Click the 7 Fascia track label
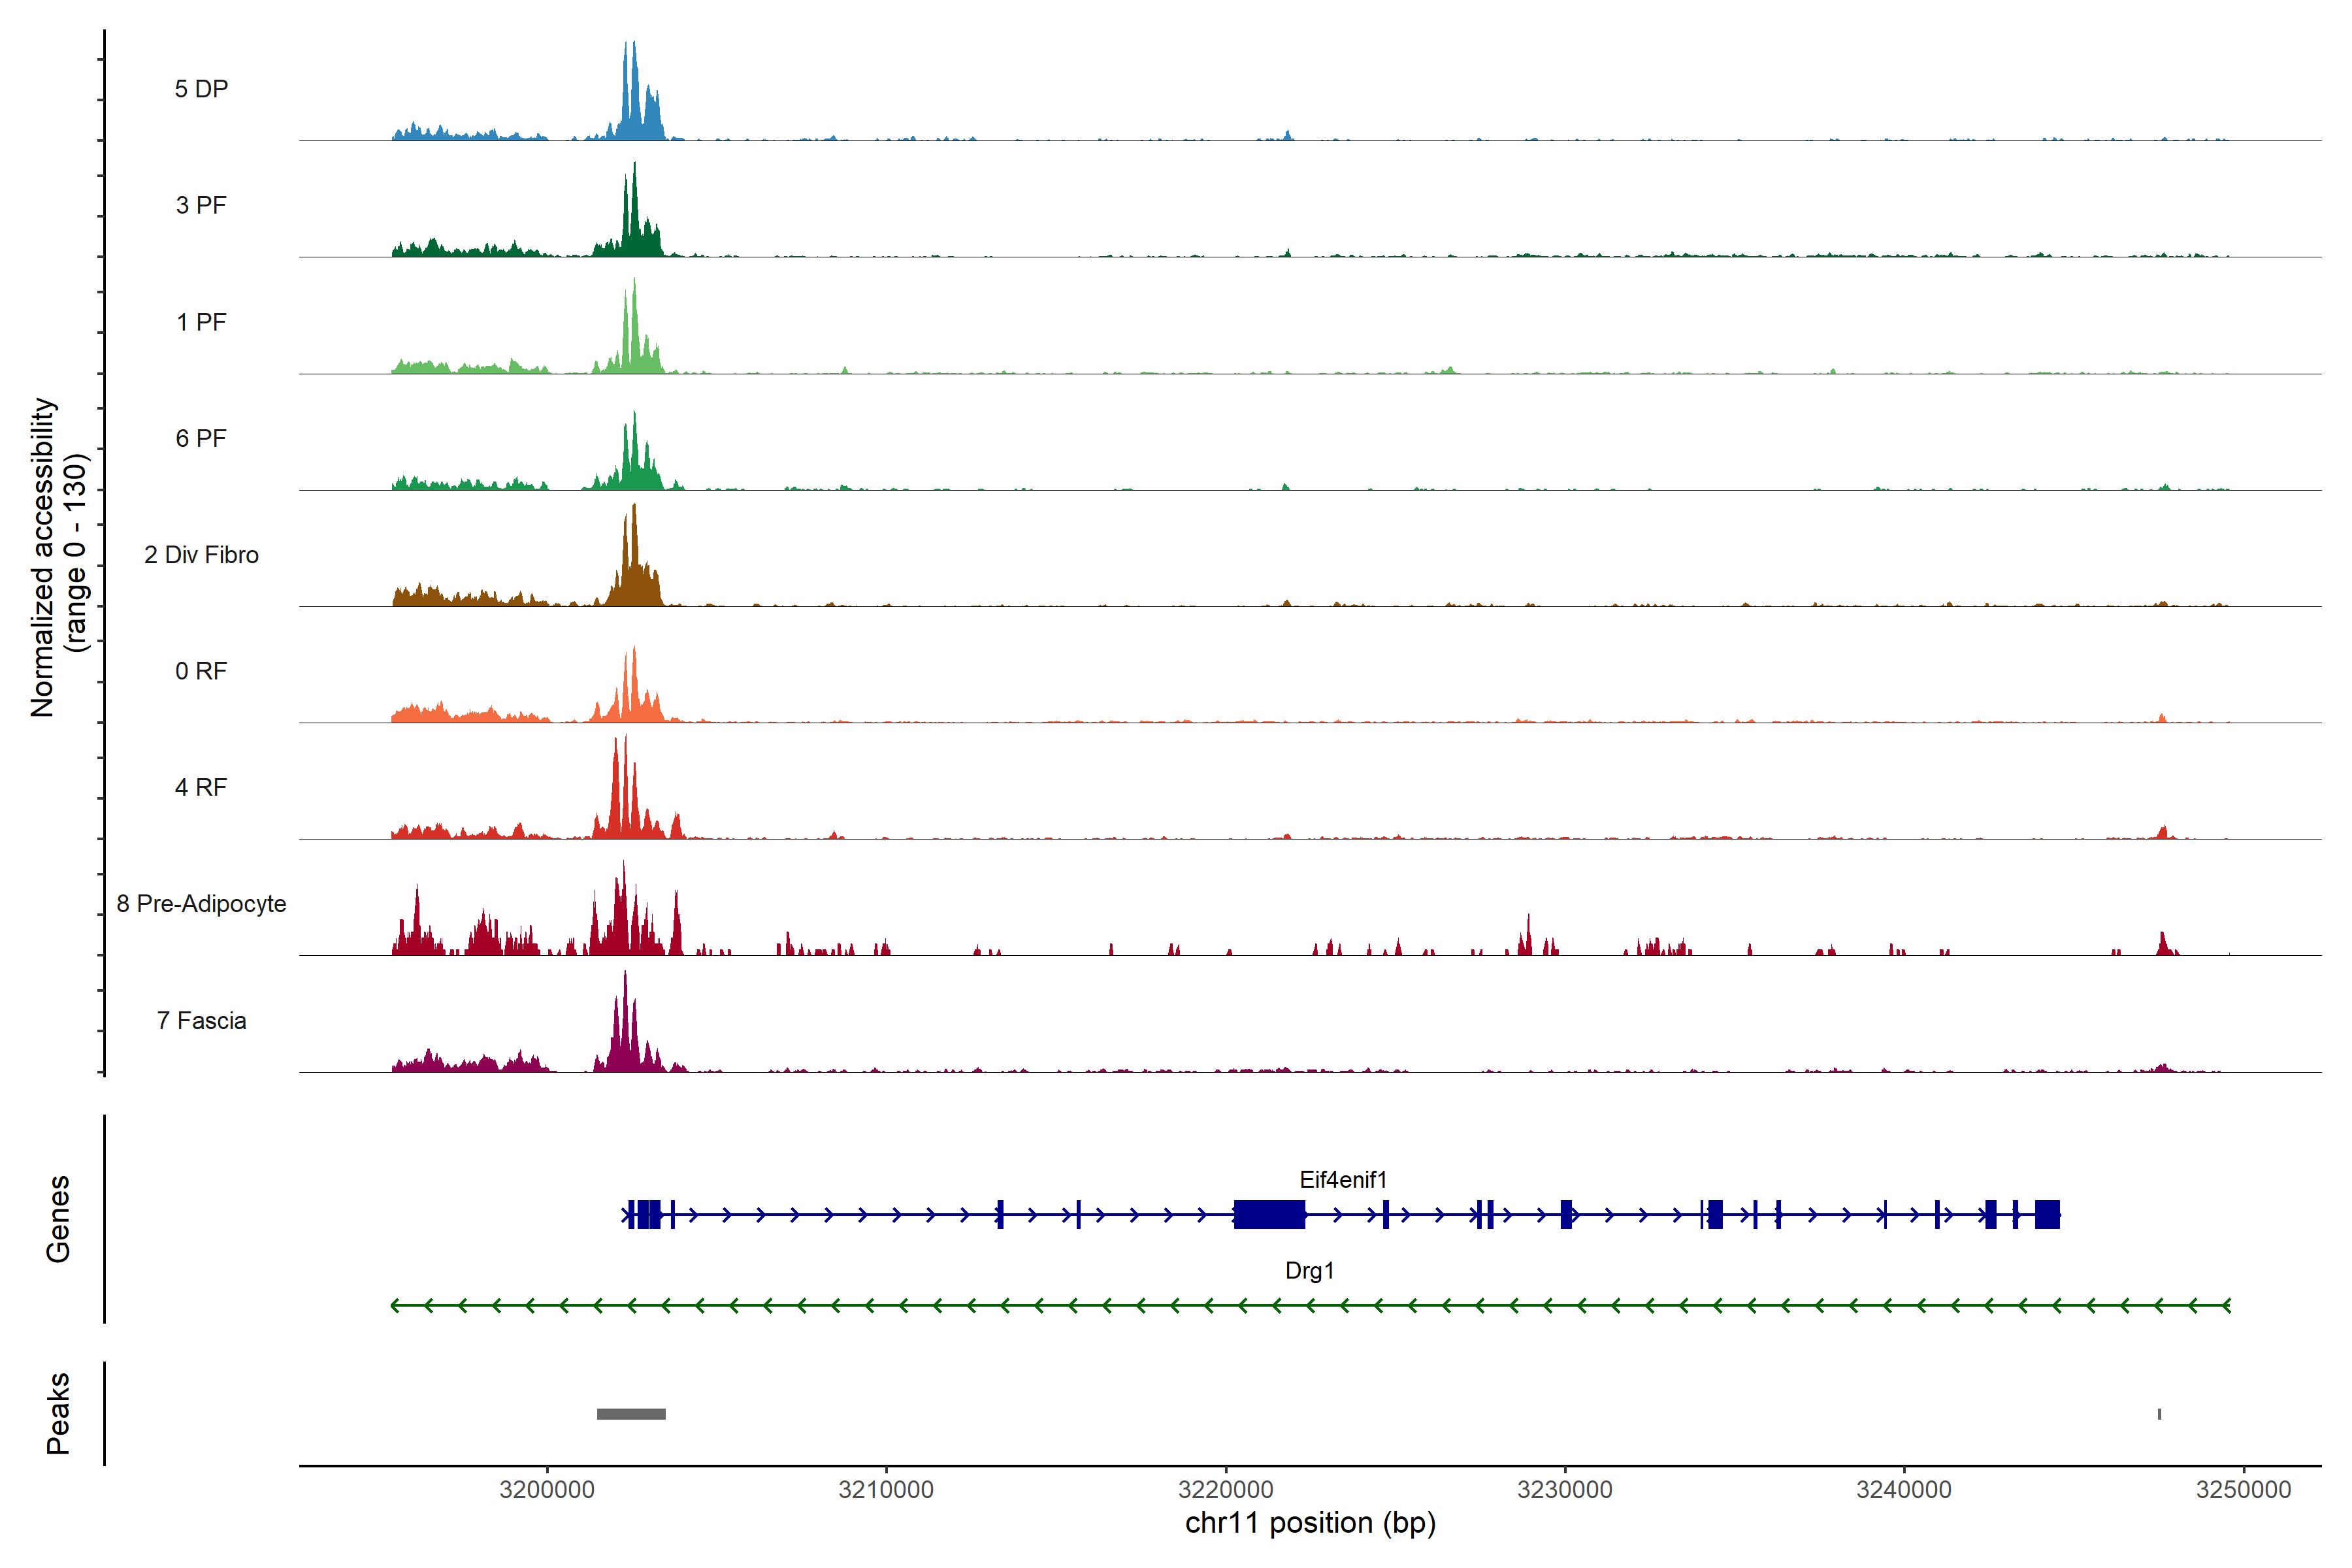The width and height of the screenshot is (2352, 1568). pyautogui.click(x=201, y=1020)
